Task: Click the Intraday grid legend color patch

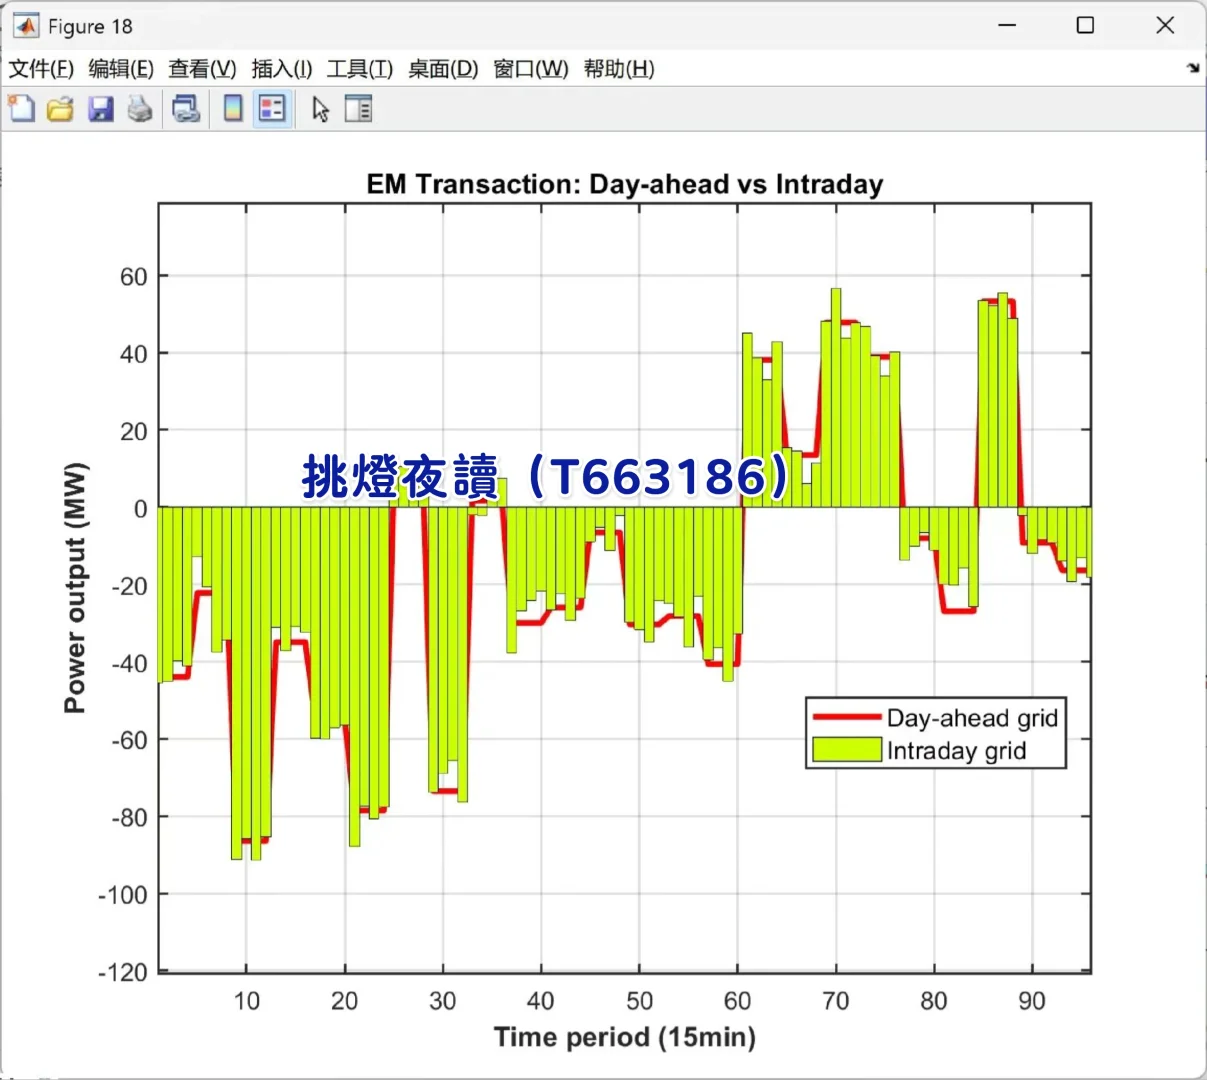Action: tap(846, 750)
